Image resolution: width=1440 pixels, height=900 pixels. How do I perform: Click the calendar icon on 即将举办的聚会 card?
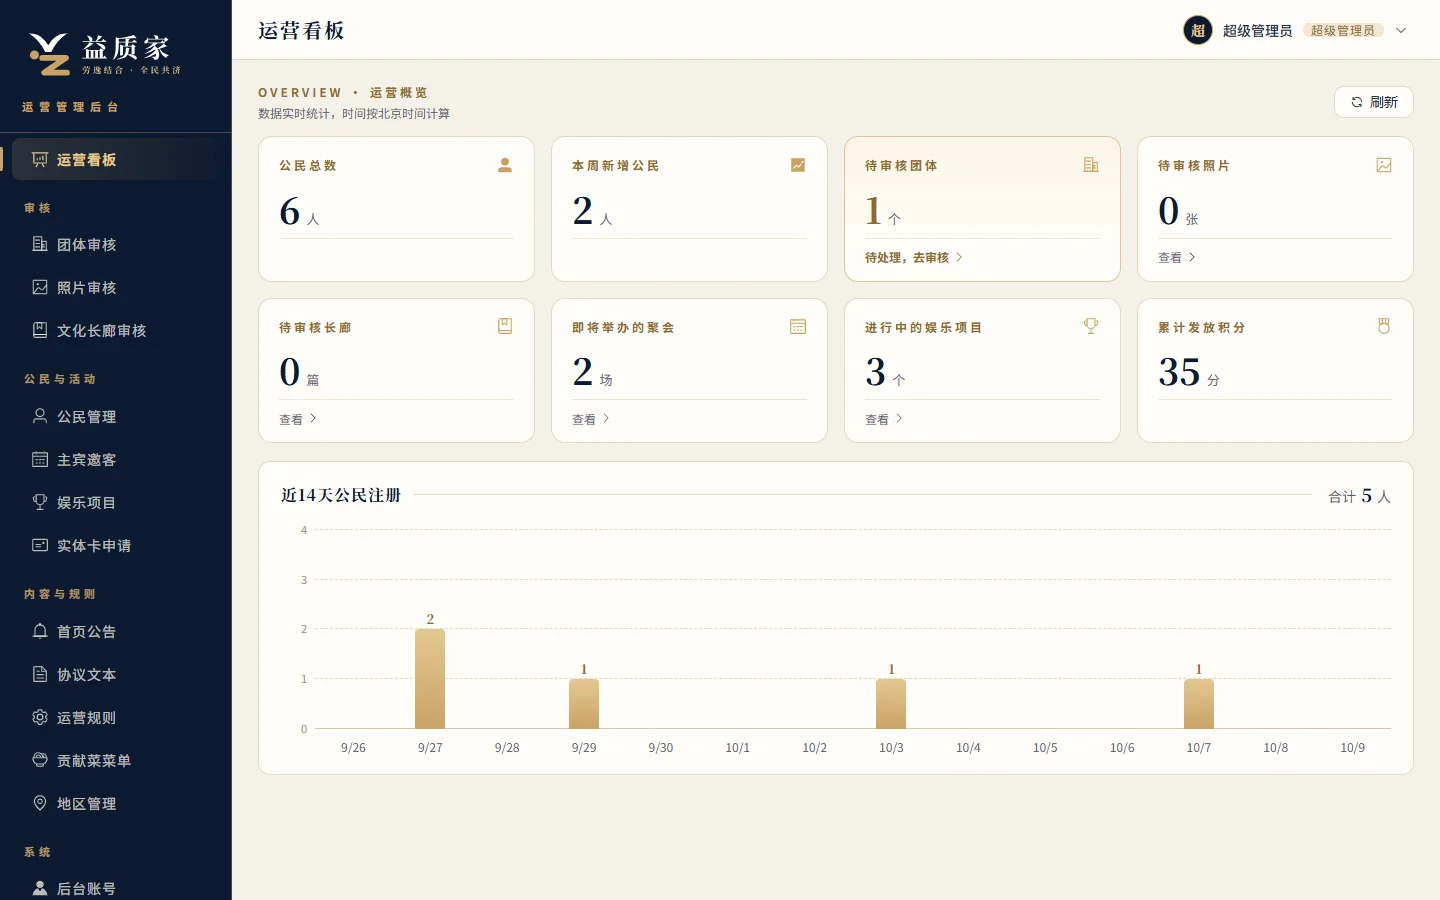pos(798,326)
